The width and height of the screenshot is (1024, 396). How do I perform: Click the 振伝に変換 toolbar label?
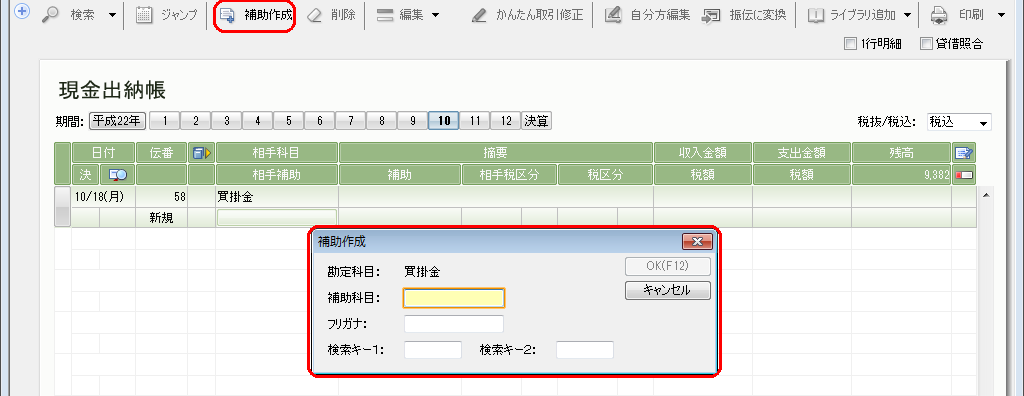click(758, 15)
